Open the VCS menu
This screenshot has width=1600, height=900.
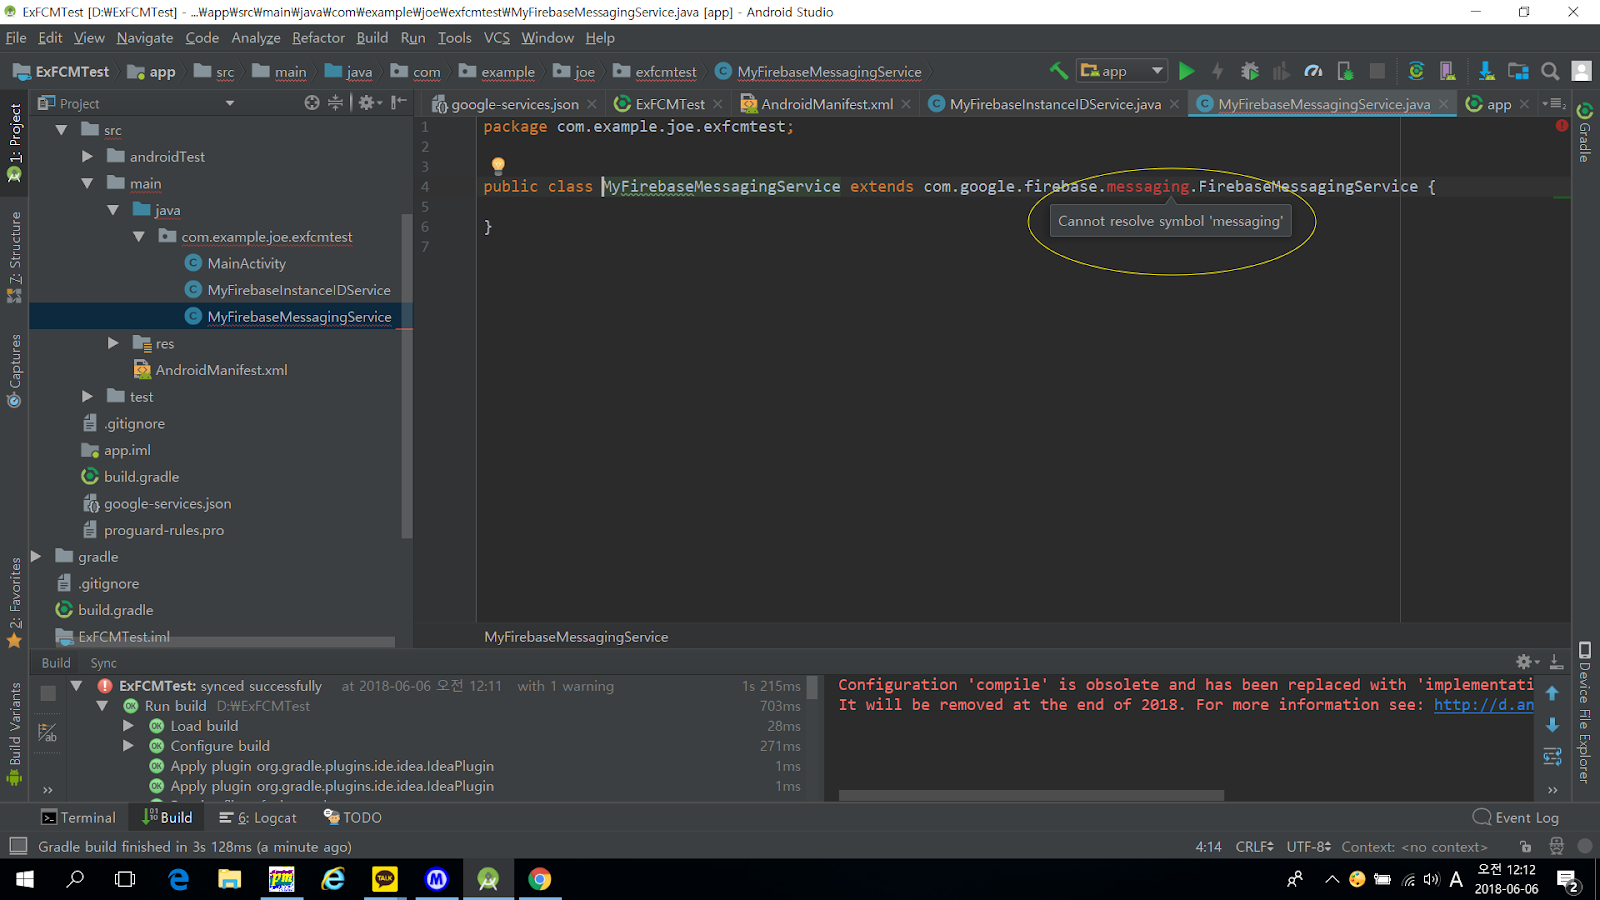coord(497,38)
